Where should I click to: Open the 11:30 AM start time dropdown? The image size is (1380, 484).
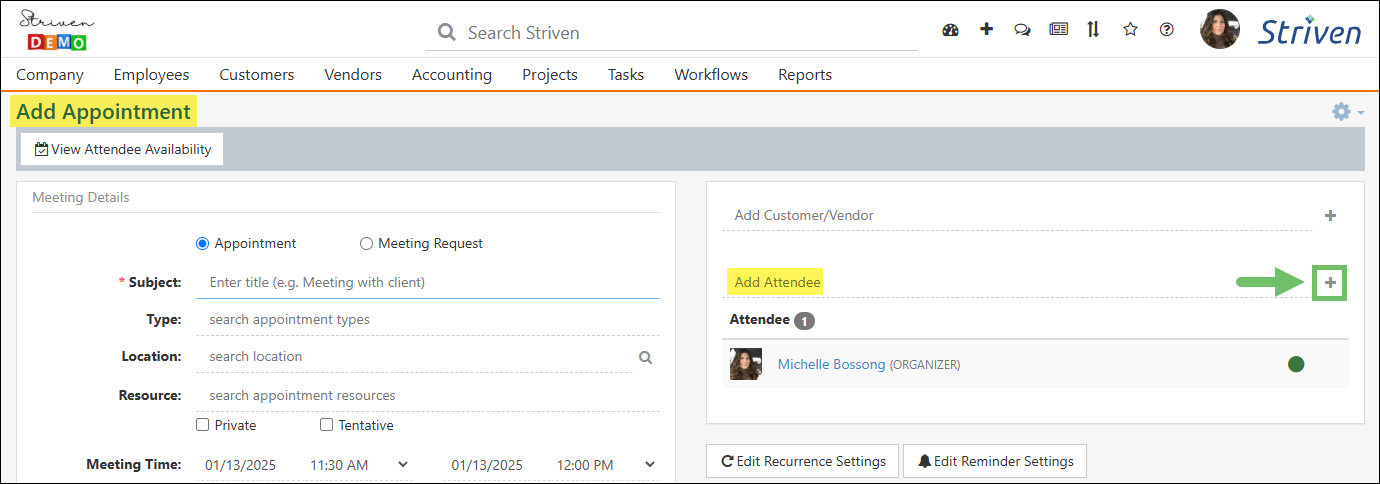click(359, 465)
